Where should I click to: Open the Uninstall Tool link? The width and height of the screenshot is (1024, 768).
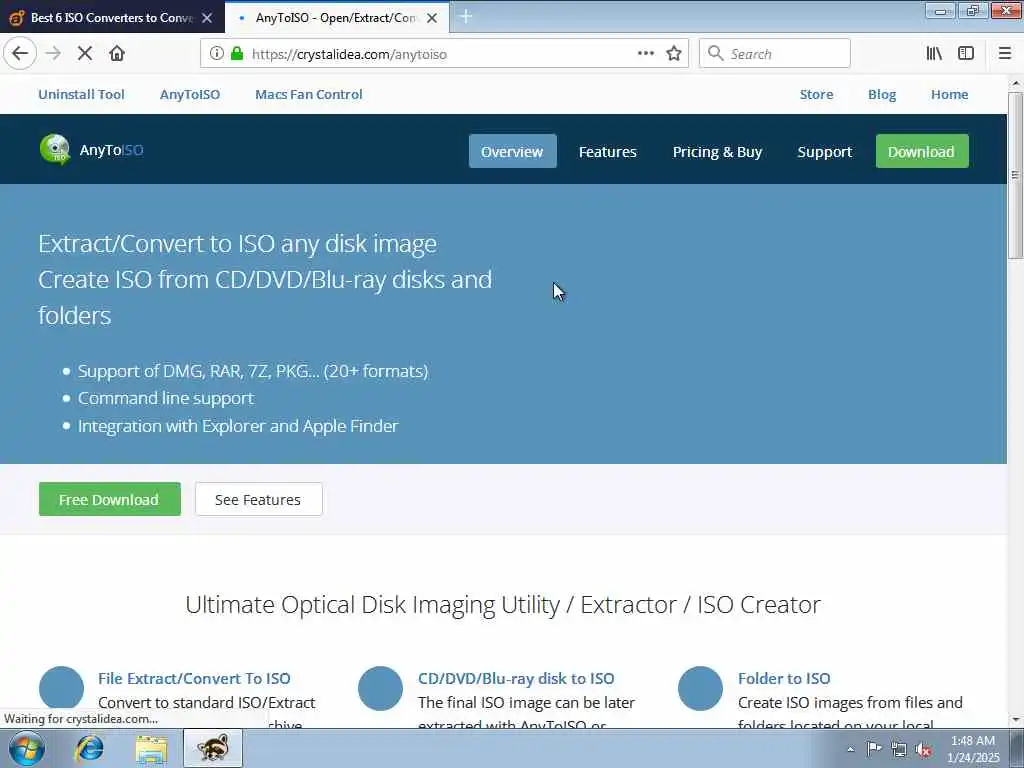(x=81, y=94)
